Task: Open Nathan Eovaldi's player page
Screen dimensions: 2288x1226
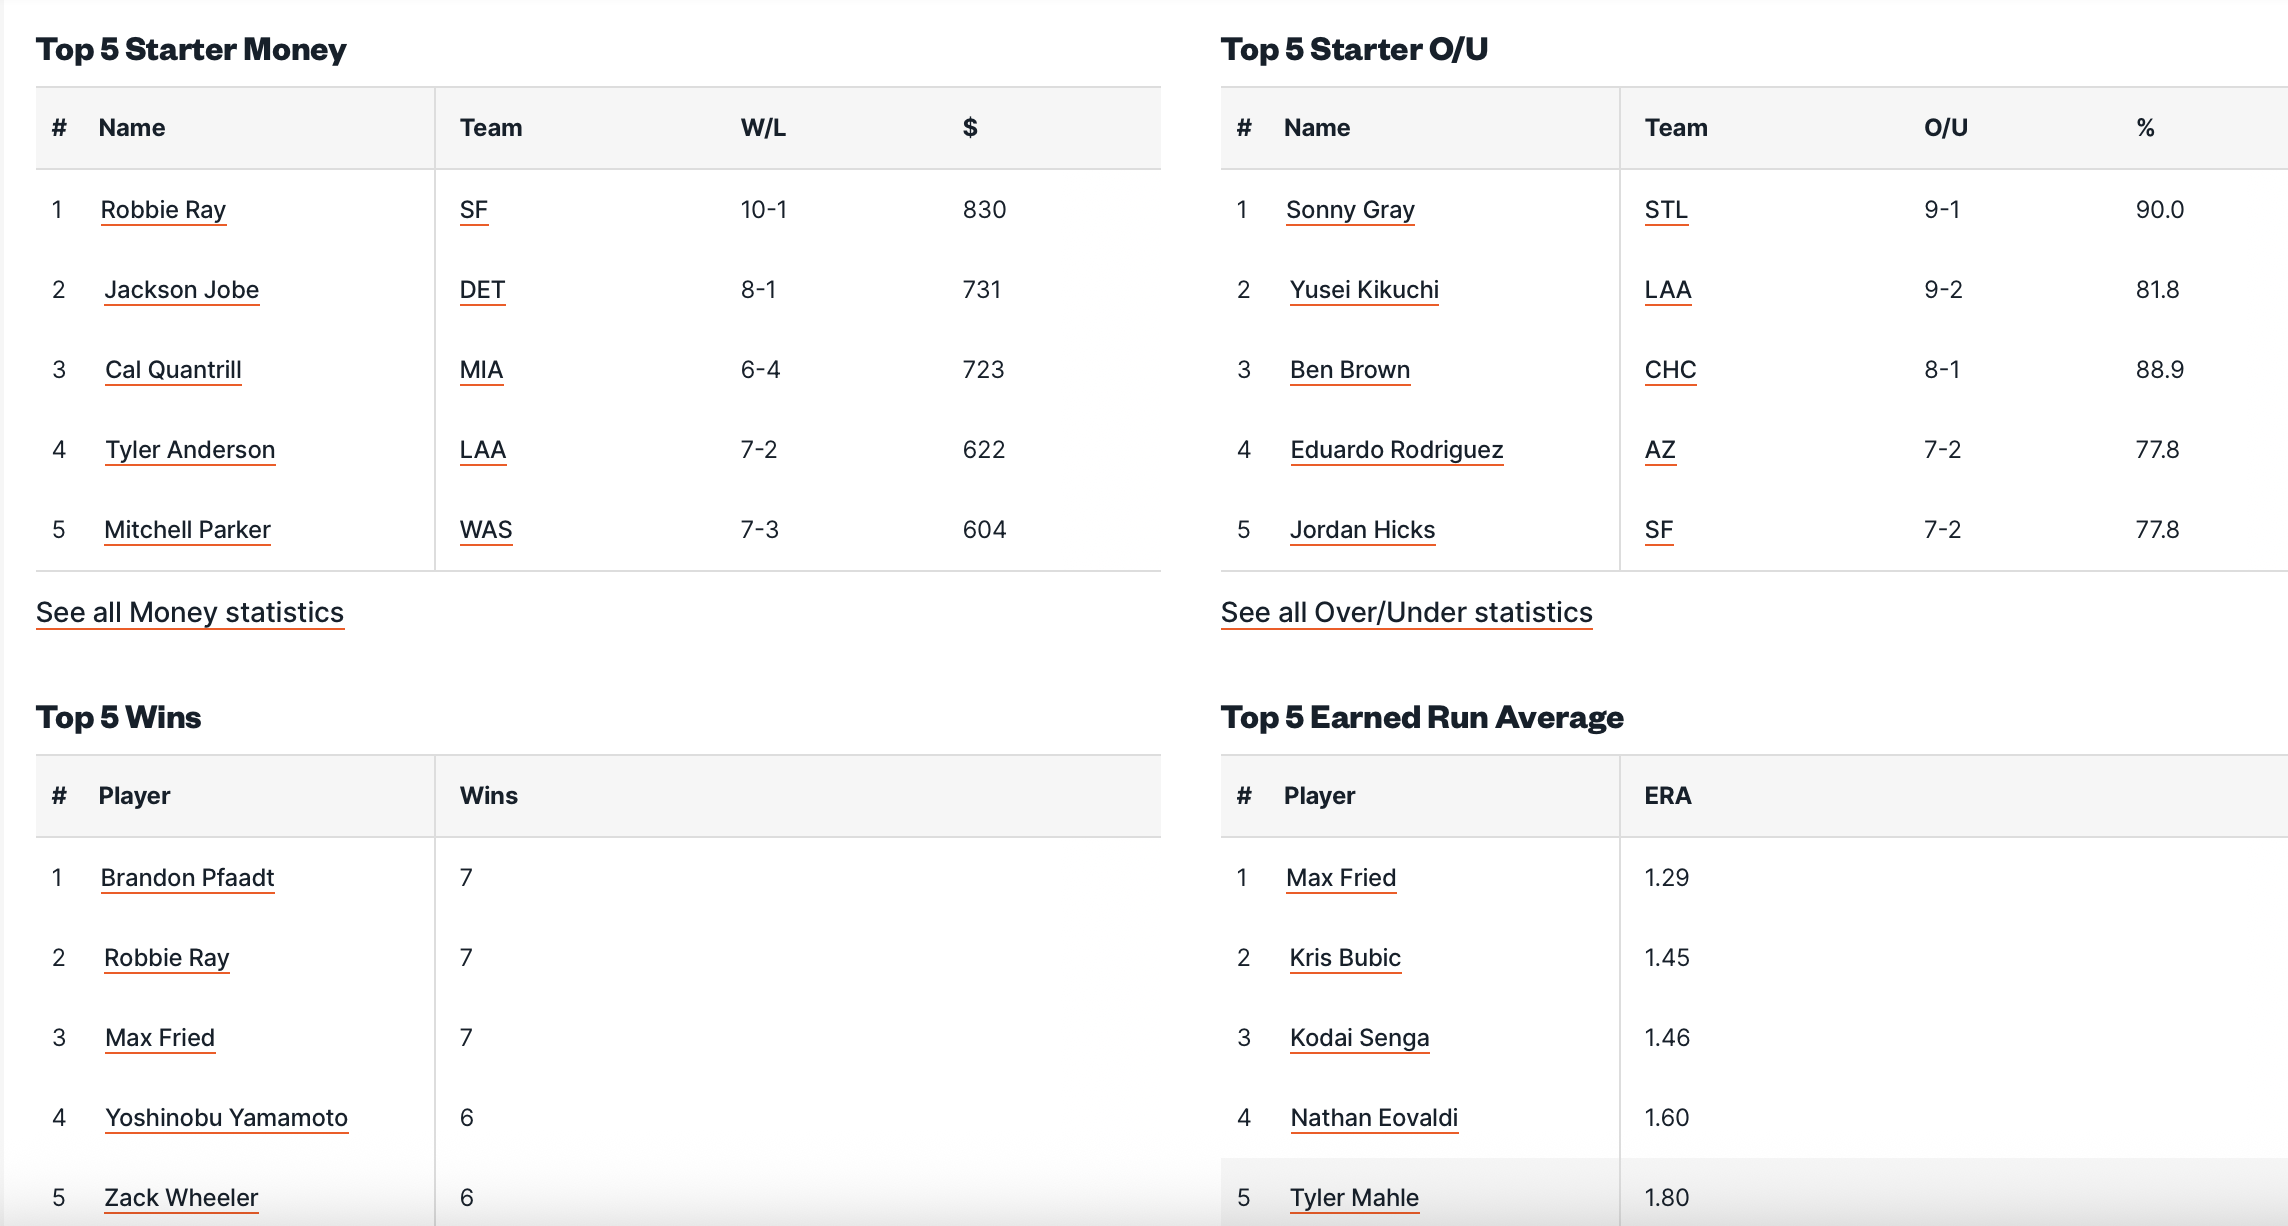Action: [1374, 1118]
